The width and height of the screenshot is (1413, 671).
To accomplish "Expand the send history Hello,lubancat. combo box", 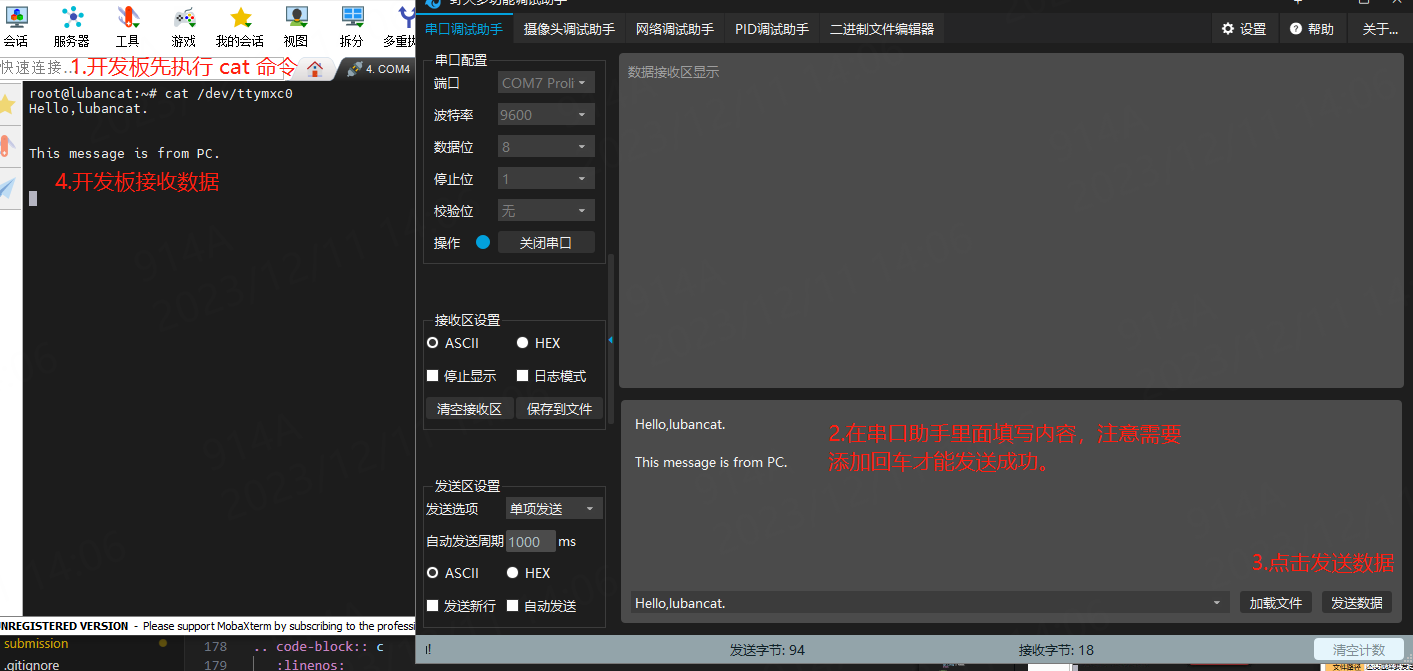I will click(x=1217, y=603).
